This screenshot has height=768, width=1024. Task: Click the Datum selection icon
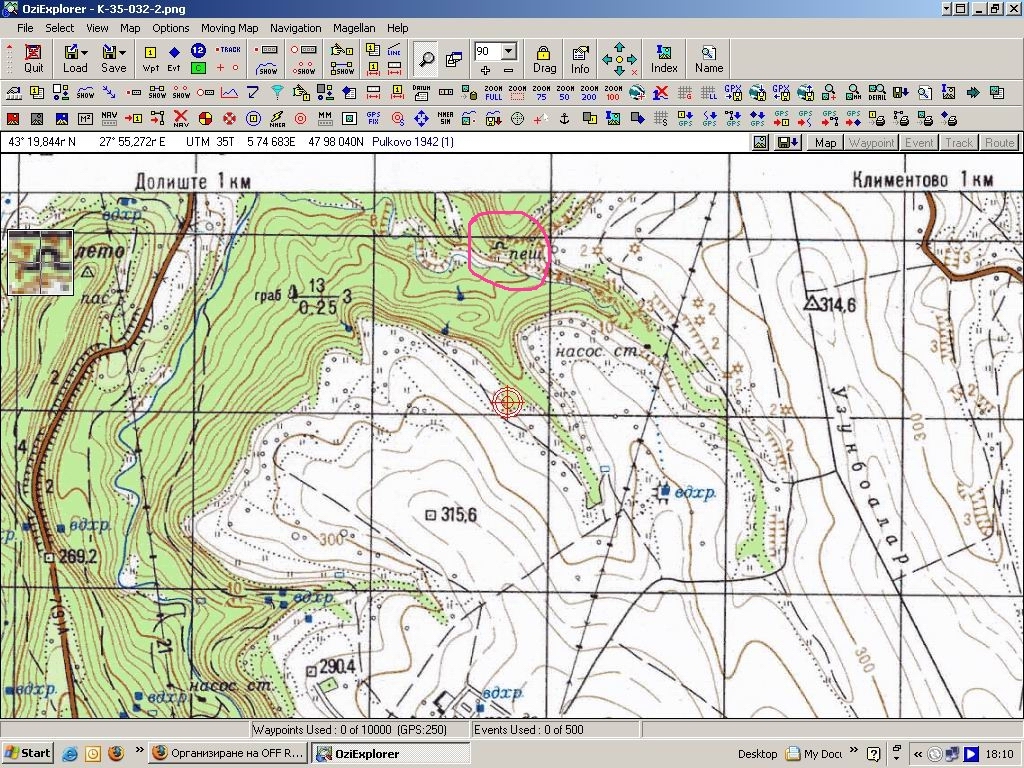pyautogui.click(x=421, y=93)
